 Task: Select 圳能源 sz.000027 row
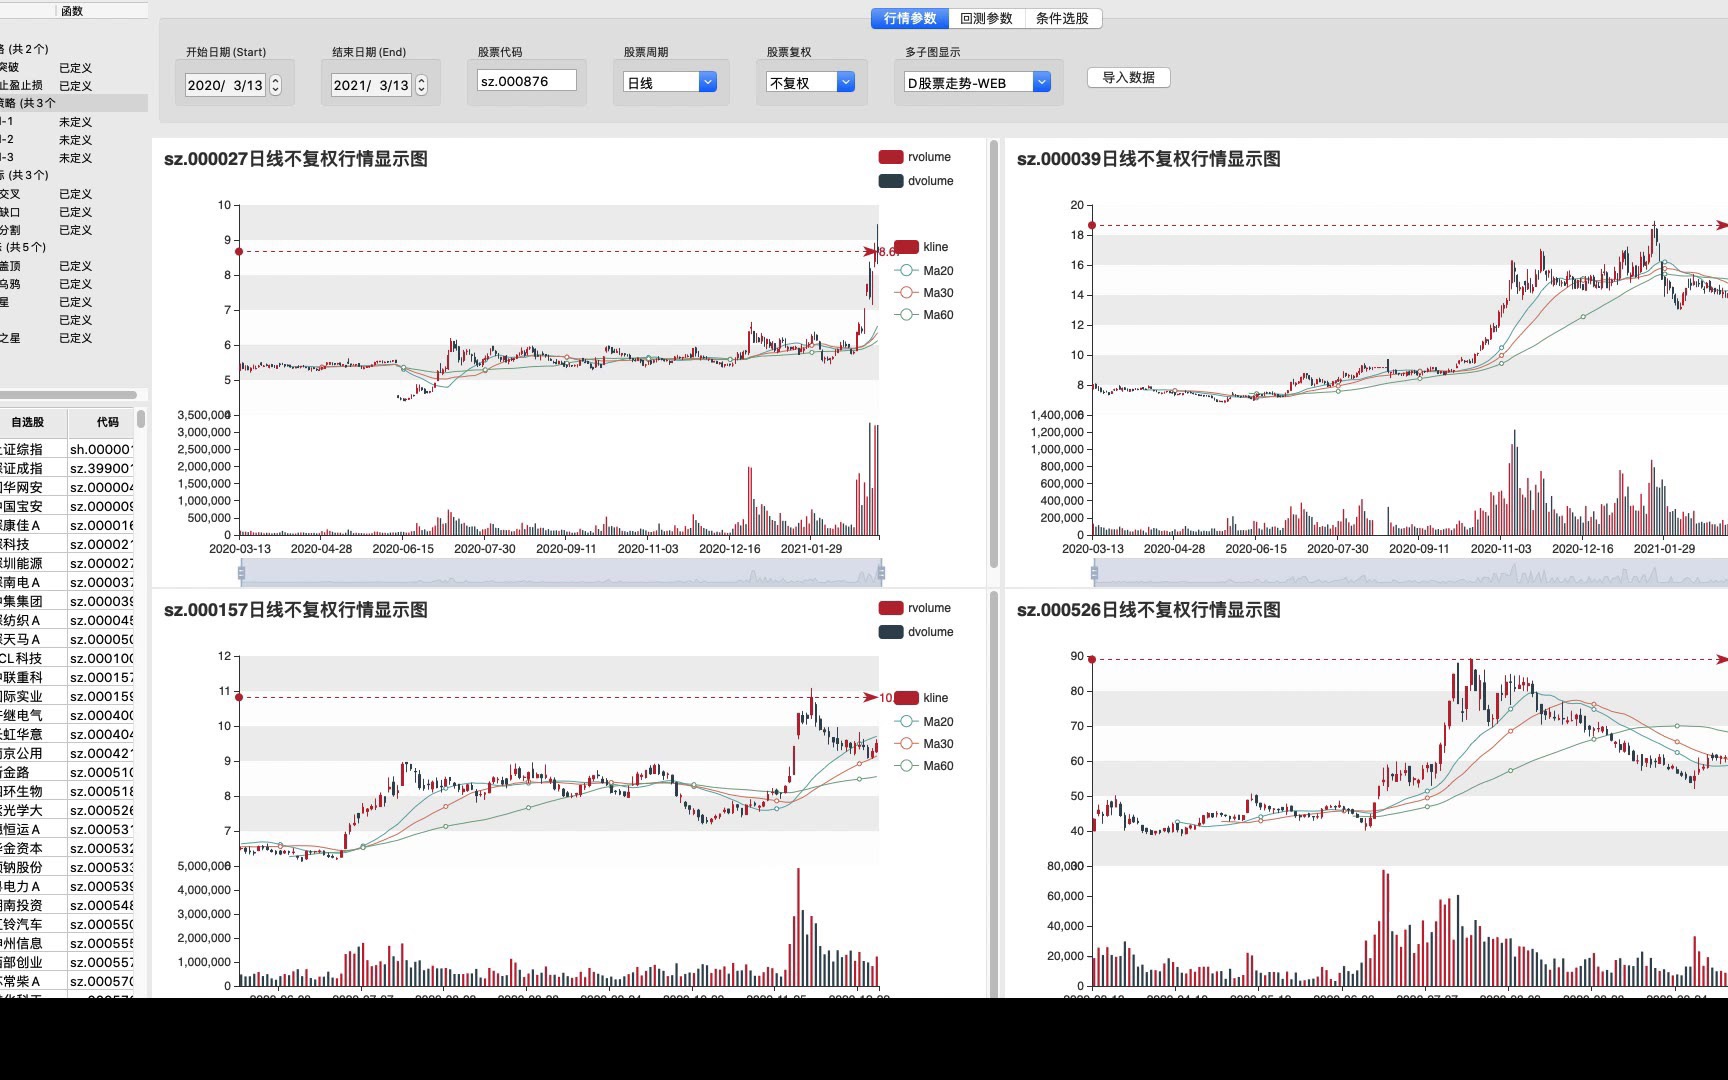click(67, 563)
